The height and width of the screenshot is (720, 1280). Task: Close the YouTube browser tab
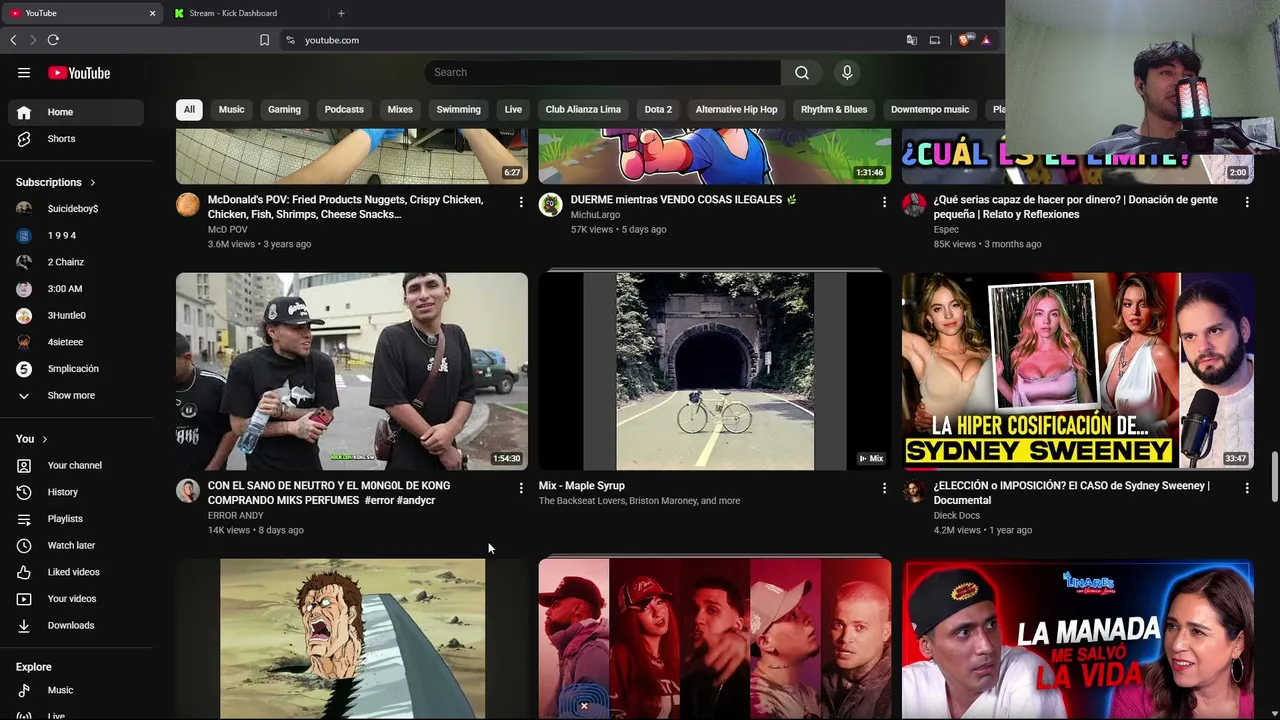pyautogui.click(x=152, y=13)
